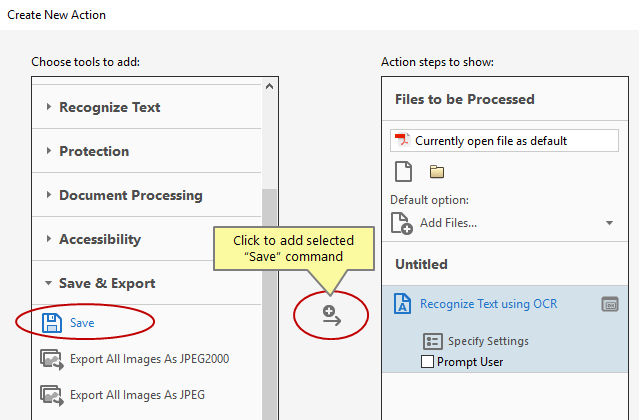The image size is (639, 420).
Task: Click the blank page add-file icon
Action: coord(403,172)
